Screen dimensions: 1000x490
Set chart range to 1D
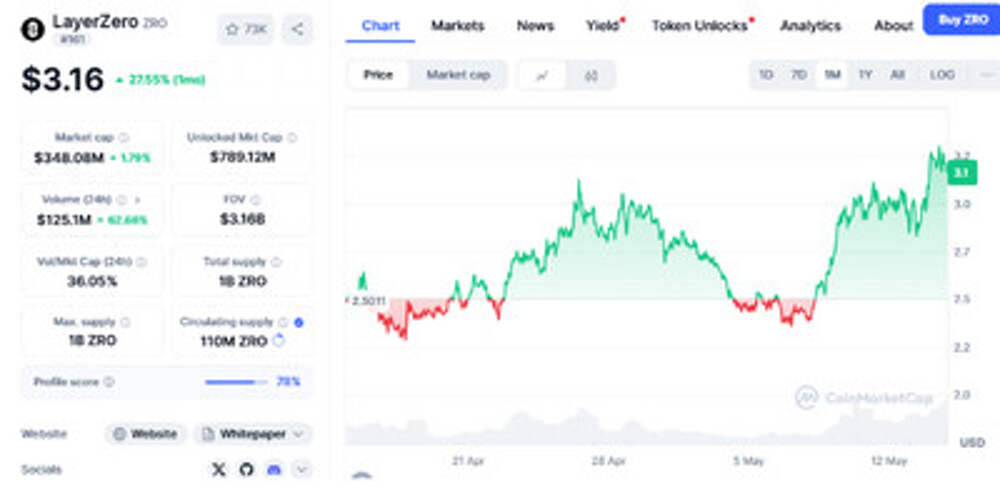pos(766,75)
